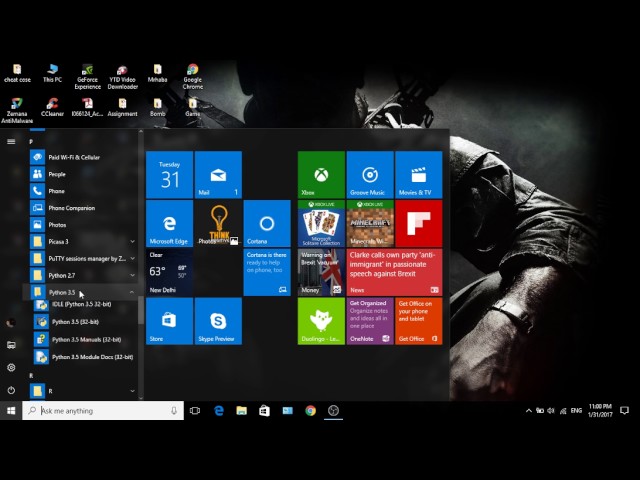Open Edge from the taskbar
640x480 pixels.
click(219, 411)
